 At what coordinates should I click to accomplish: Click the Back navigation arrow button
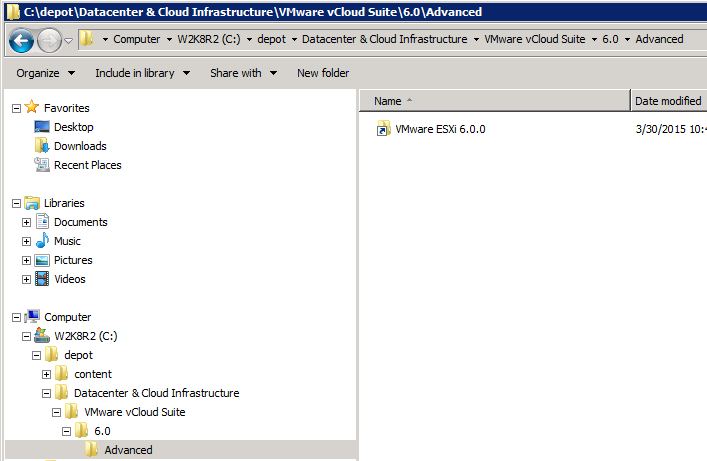(21, 40)
